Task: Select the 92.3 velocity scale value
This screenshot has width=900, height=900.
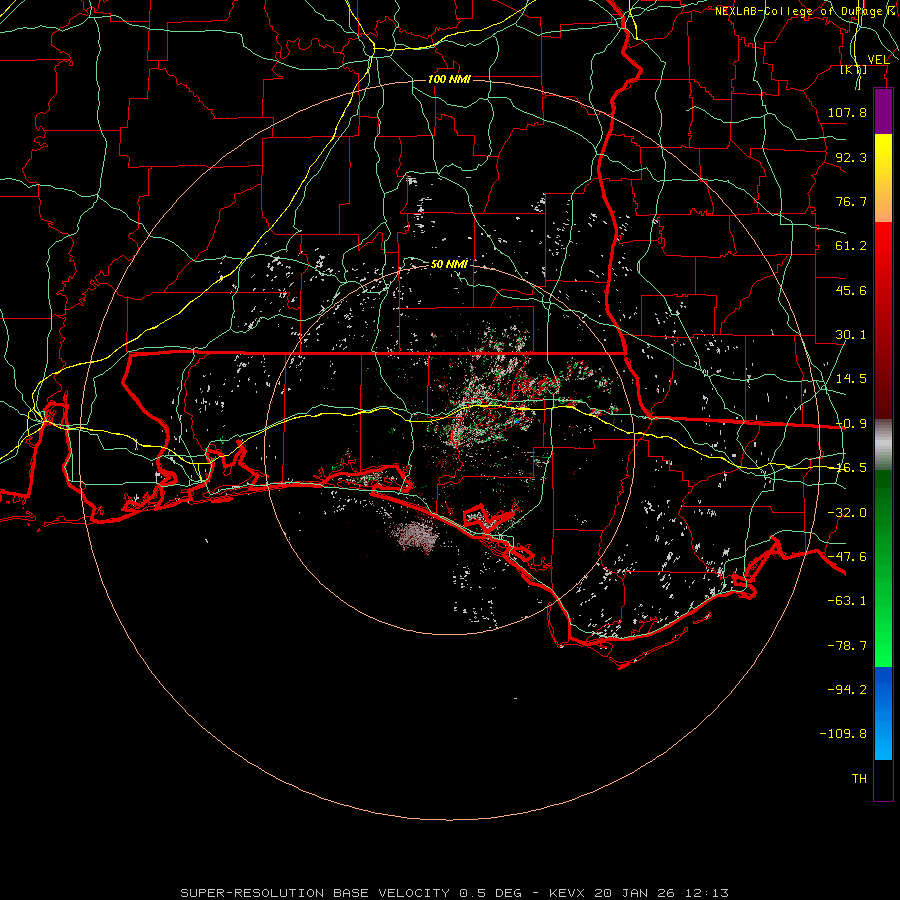Action: 851,157
